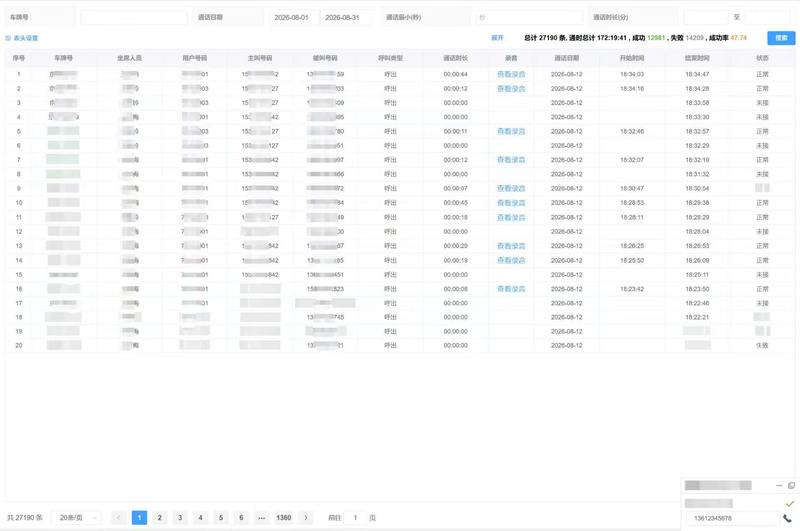Select end time cell 18:25:11
The width and height of the screenshot is (800, 531).
coord(697,275)
